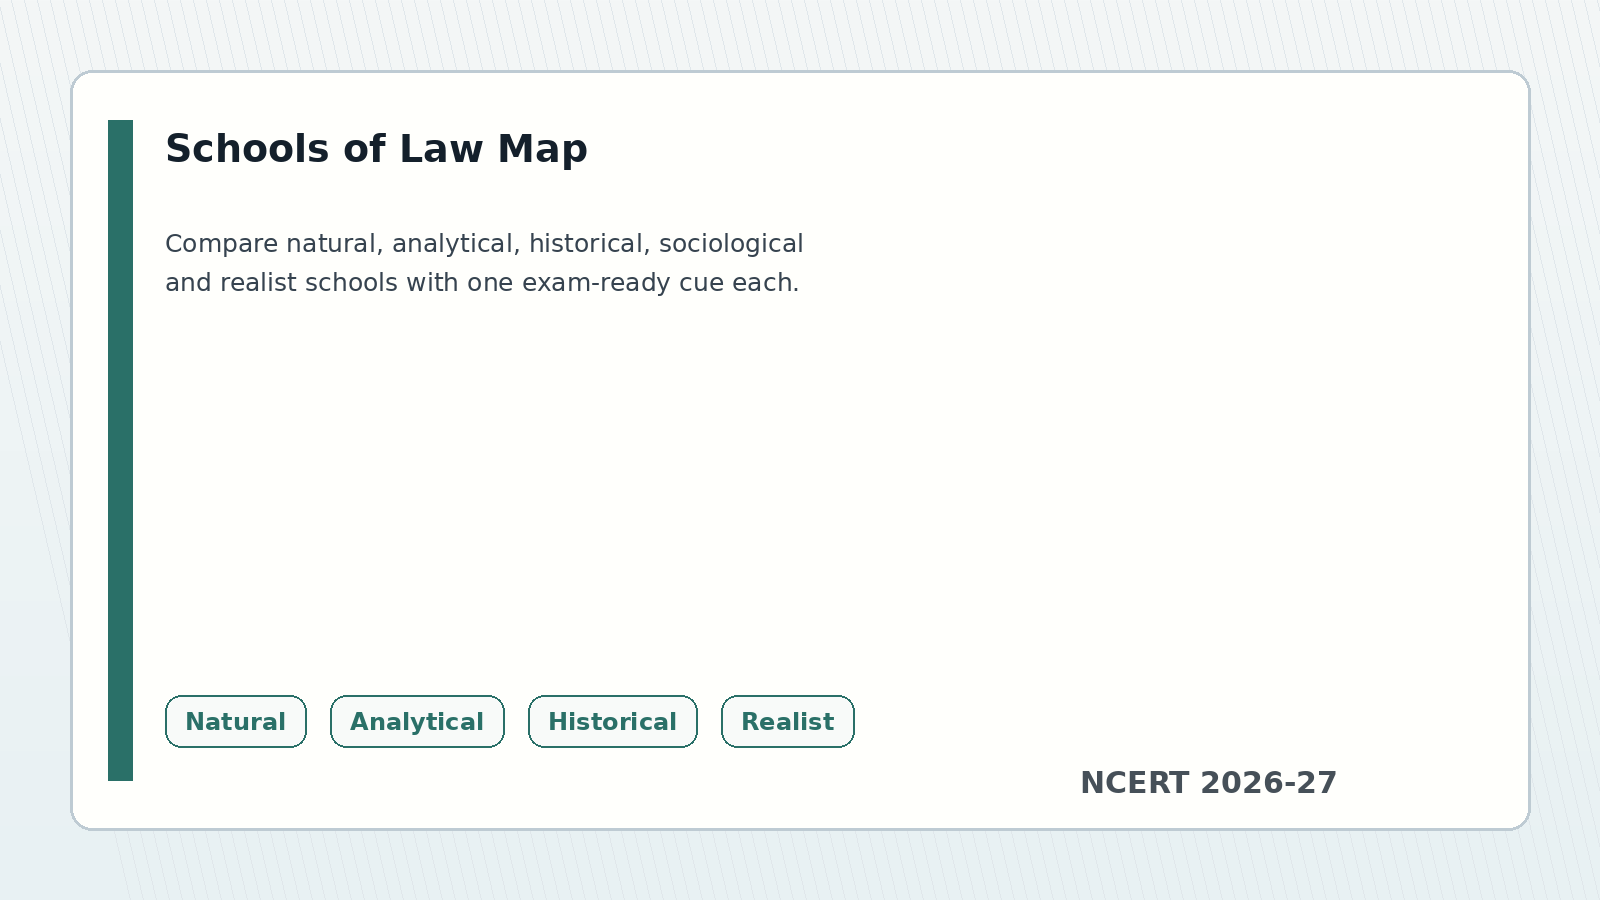The width and height of the screenshot is (1600, 900).
Task: Click the 'Schools of Law Map' title
Action: click(376, 149)
